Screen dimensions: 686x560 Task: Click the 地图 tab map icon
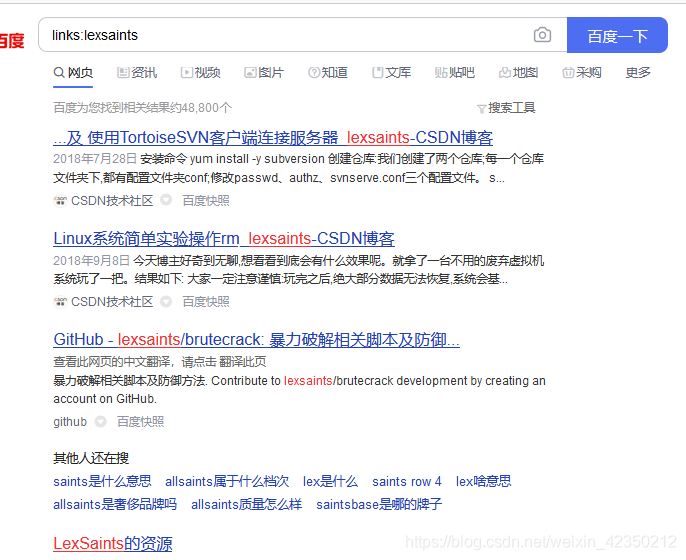click(x=505, y=72)
